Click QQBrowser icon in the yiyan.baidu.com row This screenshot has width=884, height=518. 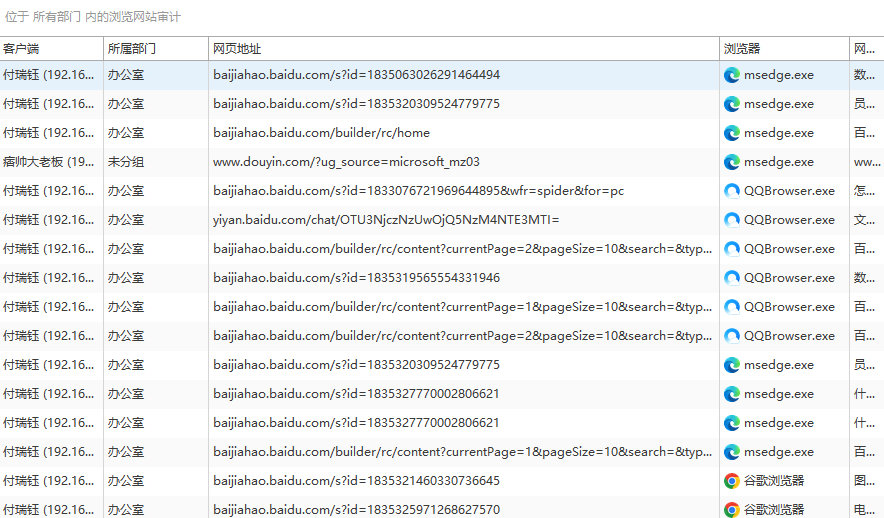(x=732, y=220)
